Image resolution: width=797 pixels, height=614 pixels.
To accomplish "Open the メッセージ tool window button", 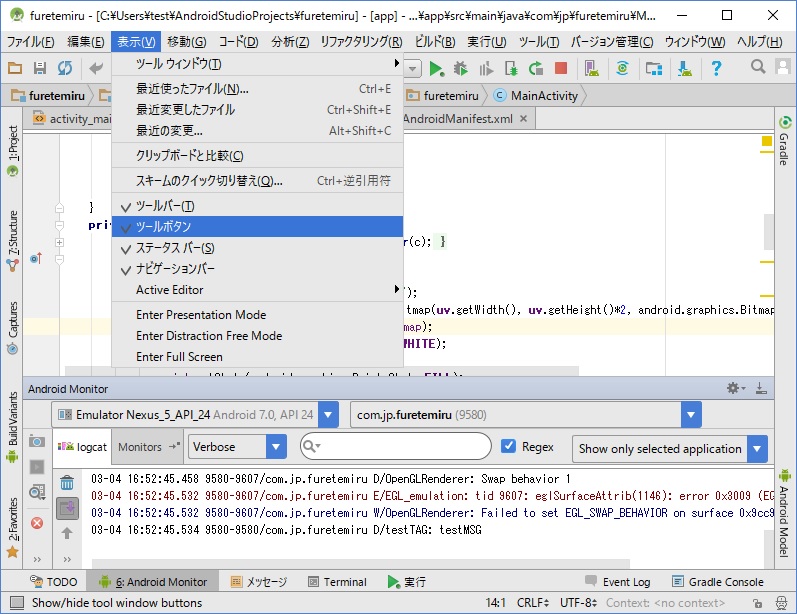I will click(258, 582).
